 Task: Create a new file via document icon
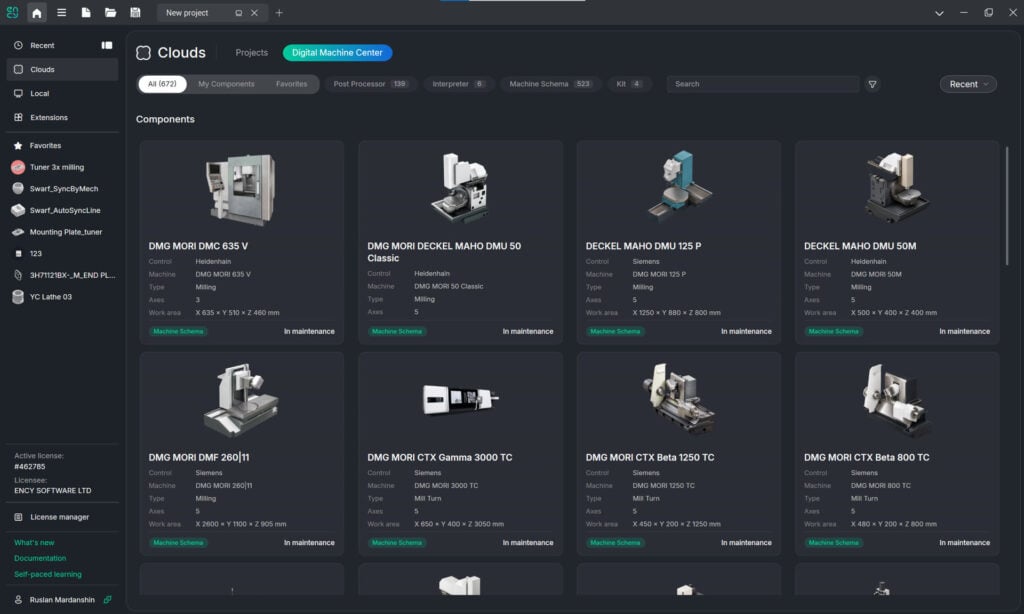86,12
